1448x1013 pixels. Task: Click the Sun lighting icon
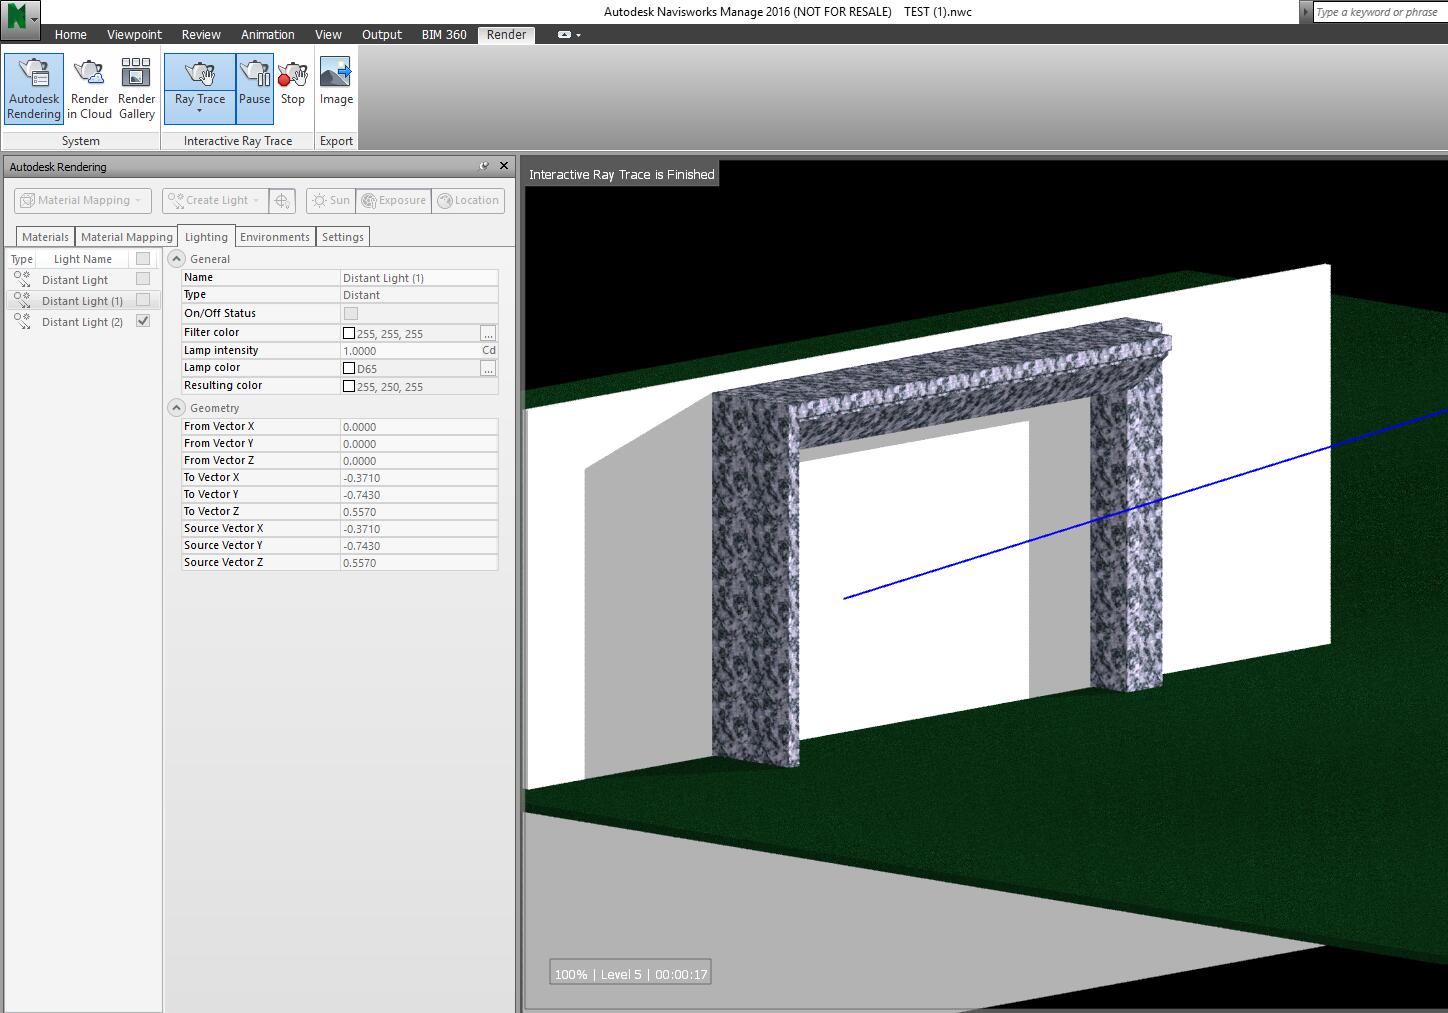[x=330, y=200]
